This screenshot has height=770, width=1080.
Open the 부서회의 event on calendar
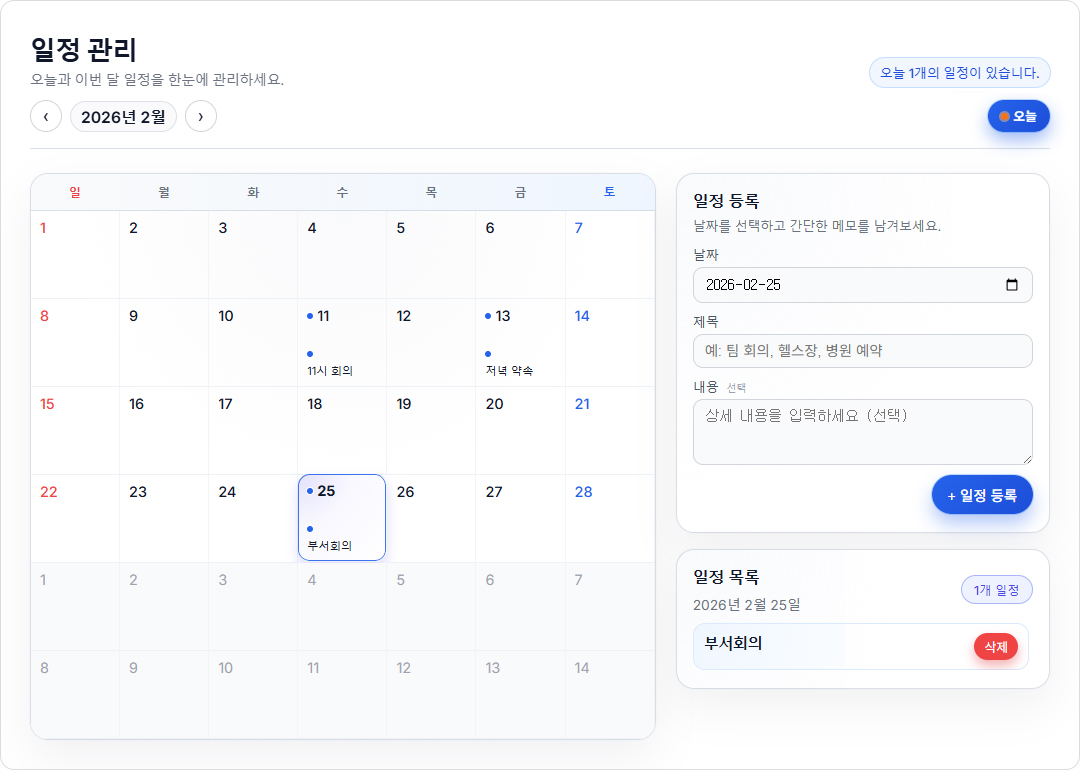point(330,546)
